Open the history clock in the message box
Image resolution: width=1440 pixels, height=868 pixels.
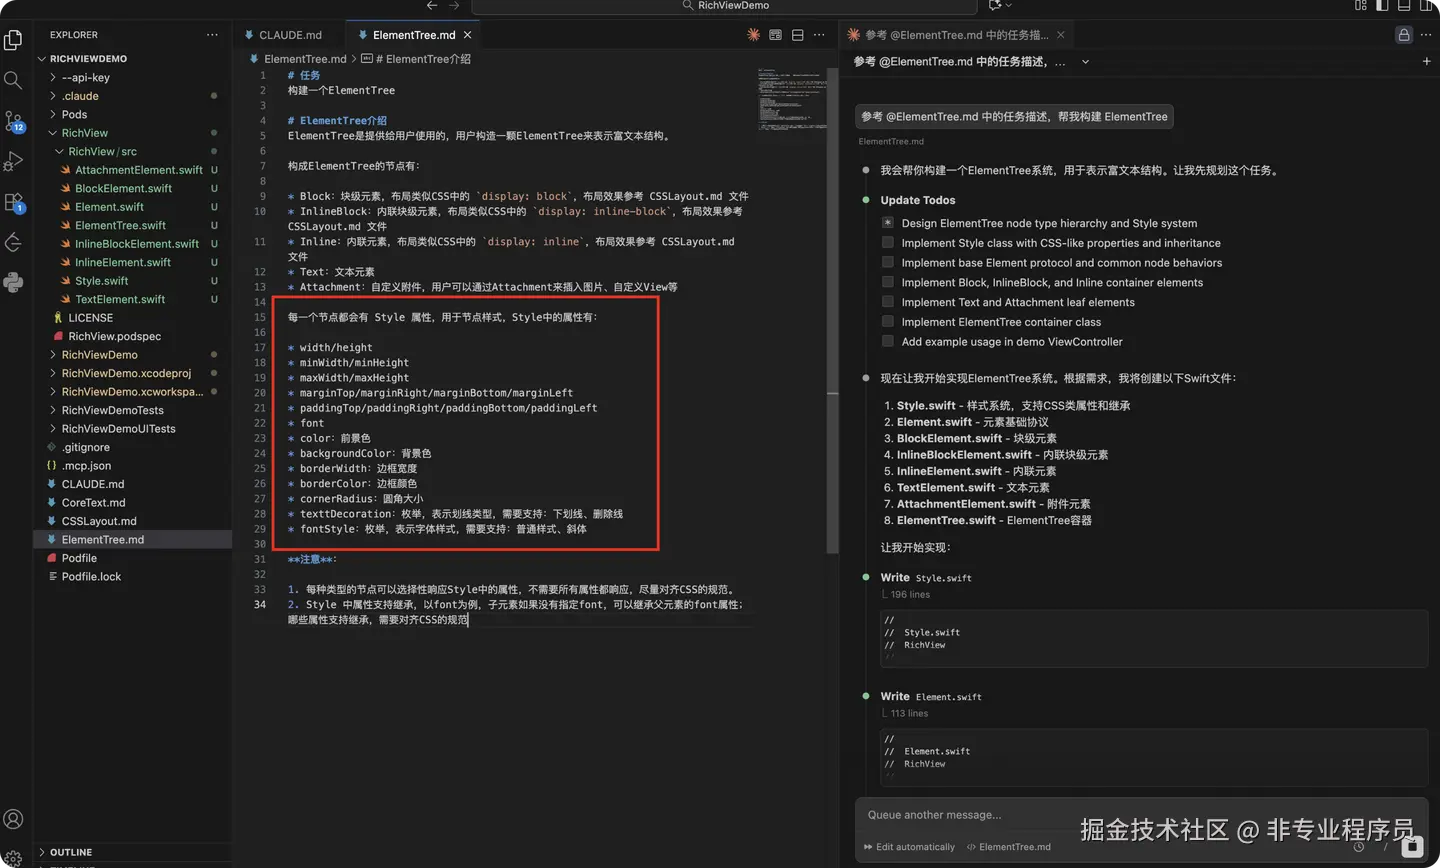point(1359,847)
